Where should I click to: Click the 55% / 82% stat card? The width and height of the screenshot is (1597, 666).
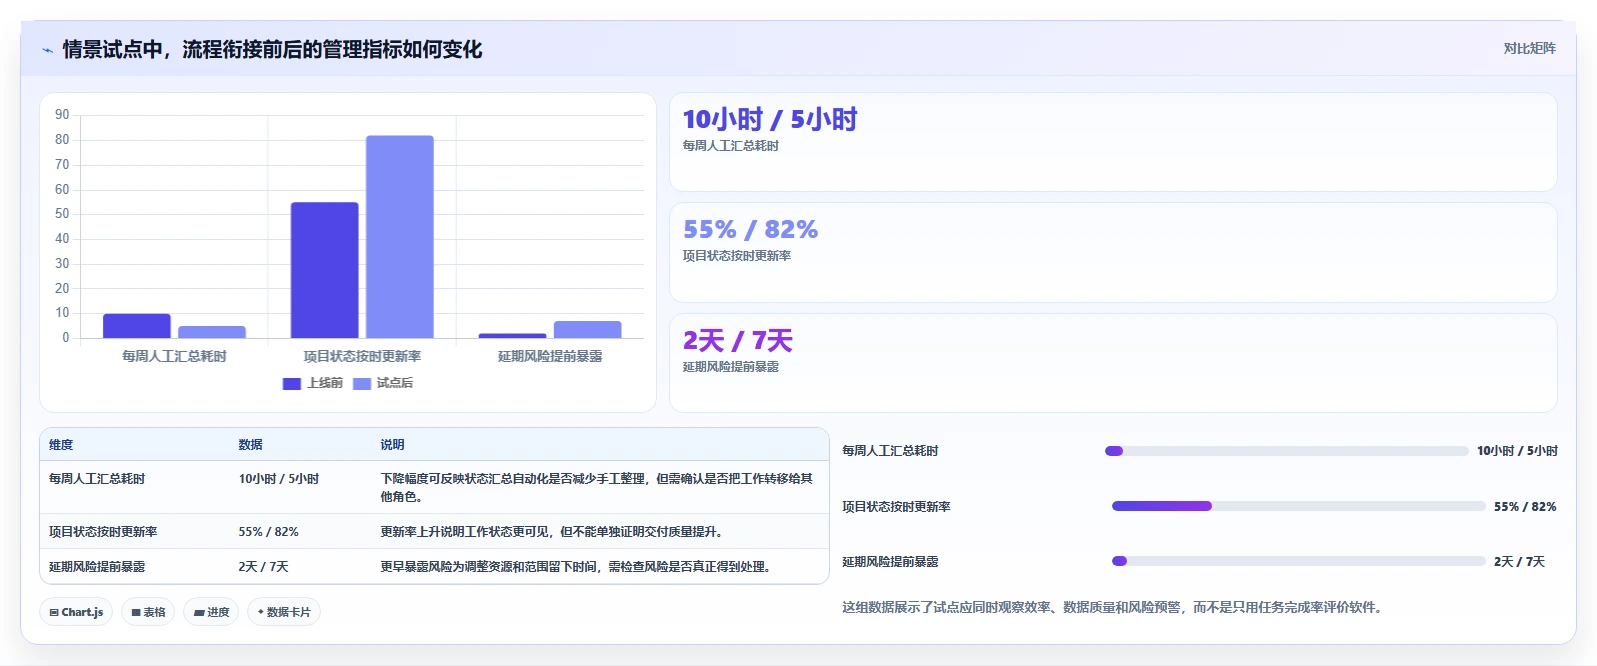tap(1113, 253)
